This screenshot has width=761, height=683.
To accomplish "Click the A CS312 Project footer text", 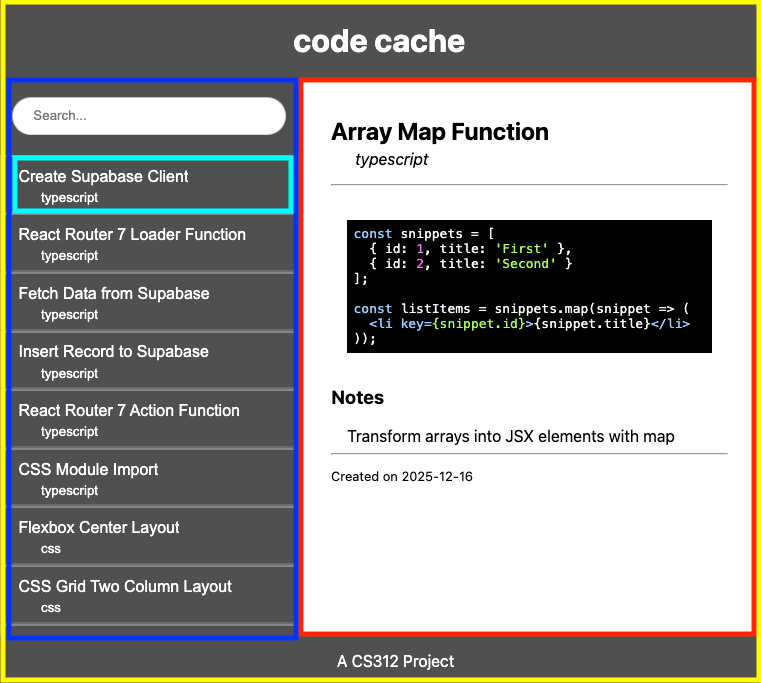I will tap(395, 661).
